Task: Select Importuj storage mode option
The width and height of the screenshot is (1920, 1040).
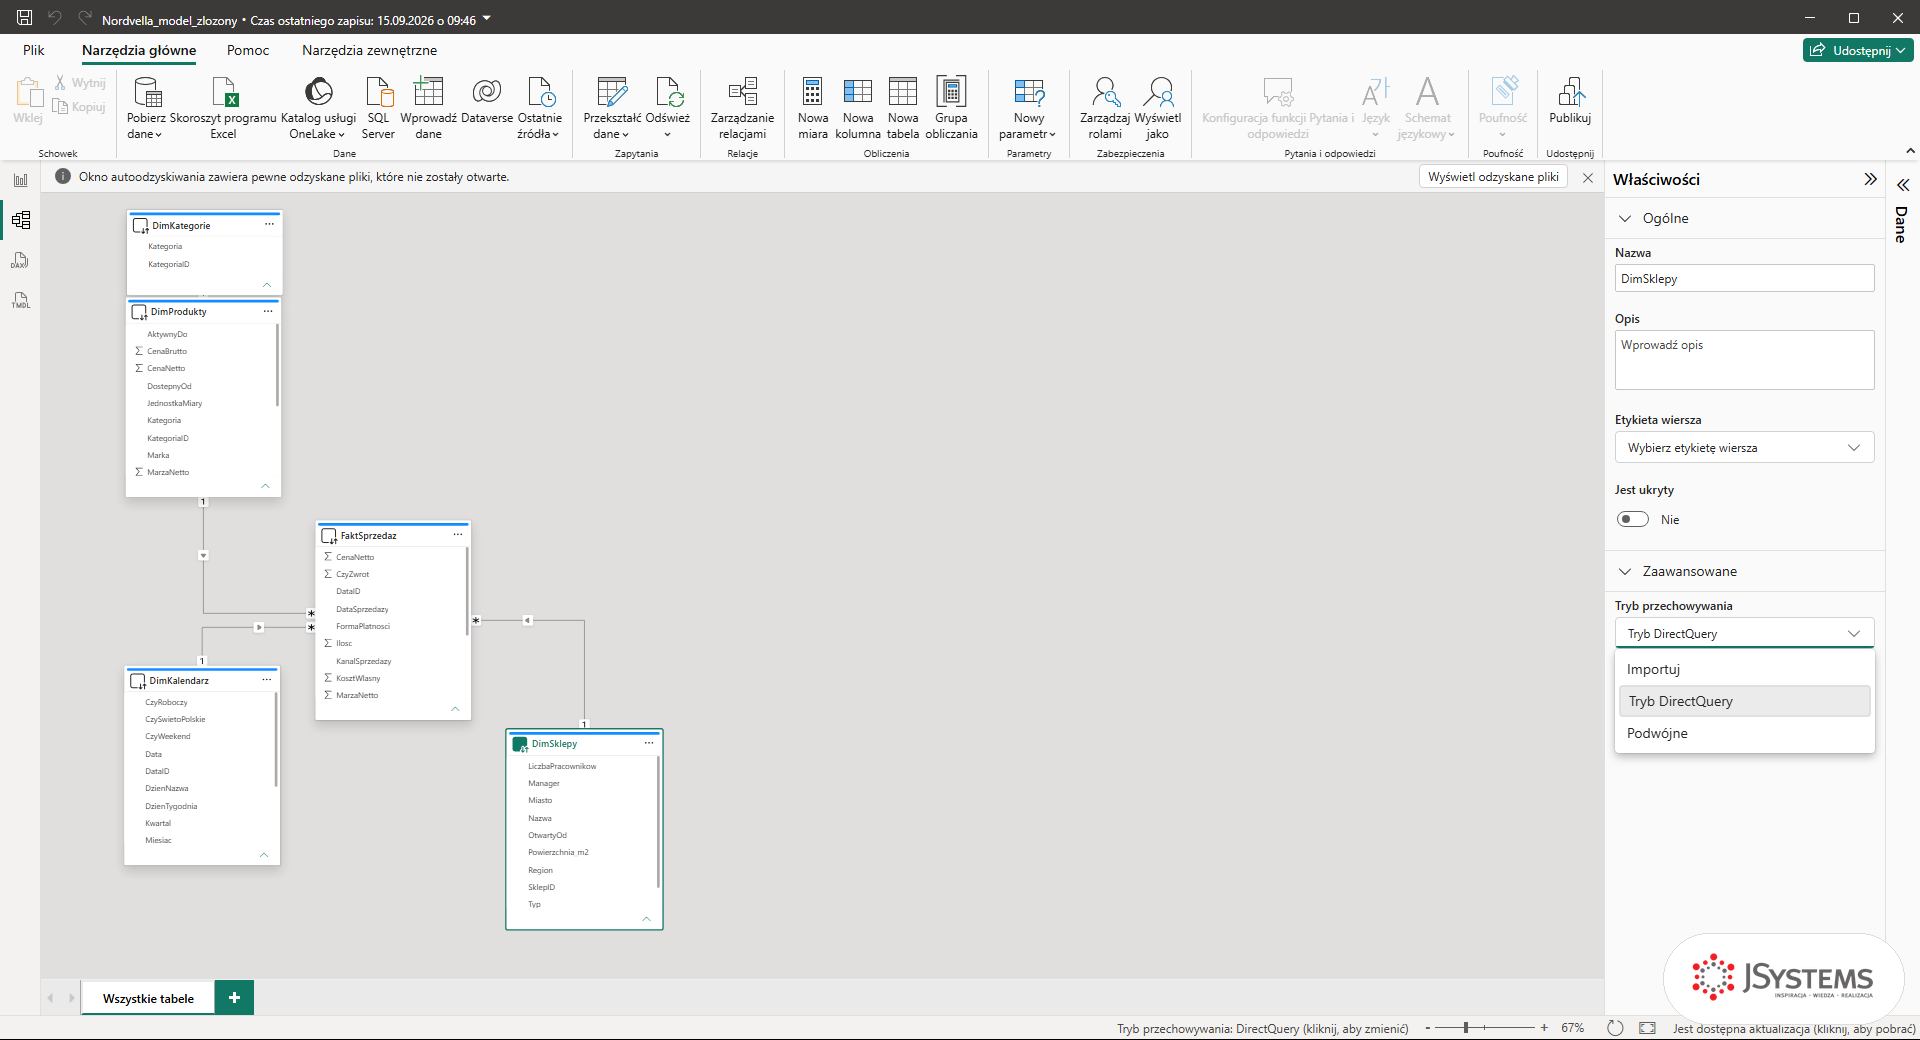Action: pyautogui.click(x=1744, y=669)
